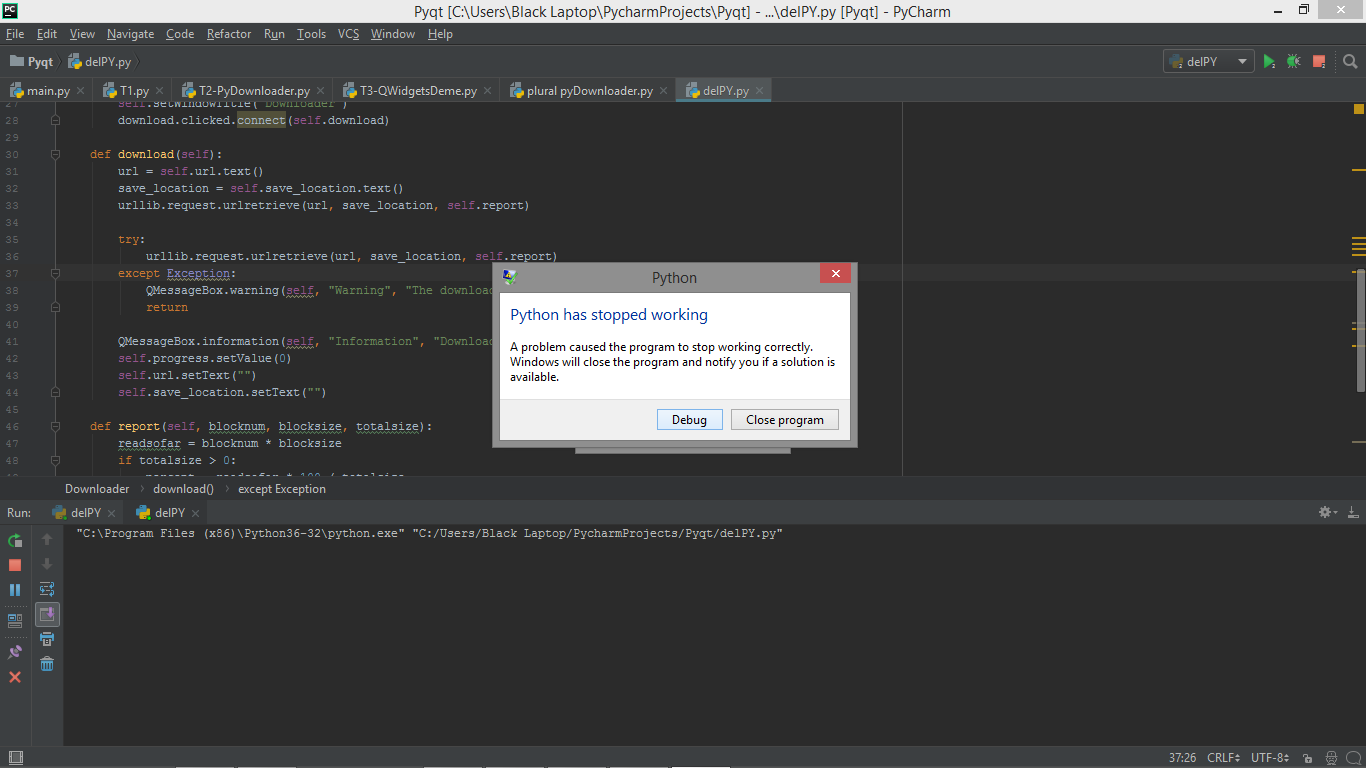Switch to T1.py editor tab
The height and width of the screenshot is (768, 1366).
pyautogui.click(x=134, y=91)
